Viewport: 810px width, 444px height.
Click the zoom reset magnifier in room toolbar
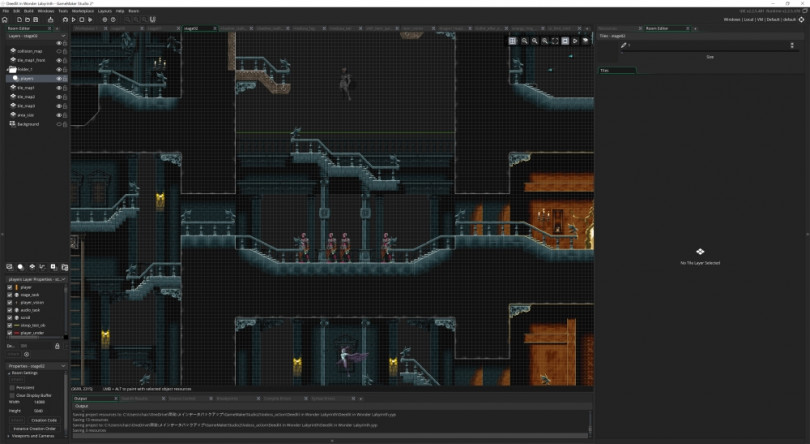pos(535,41)
